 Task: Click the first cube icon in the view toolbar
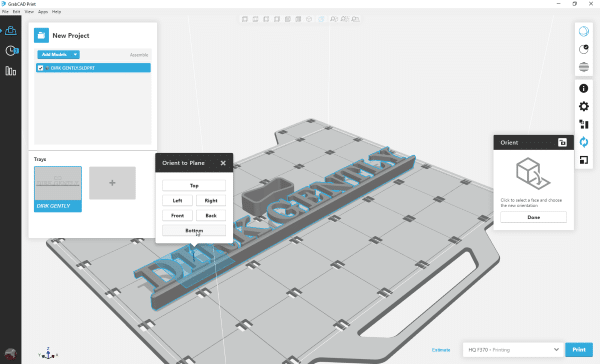click(x=245, y=19)
